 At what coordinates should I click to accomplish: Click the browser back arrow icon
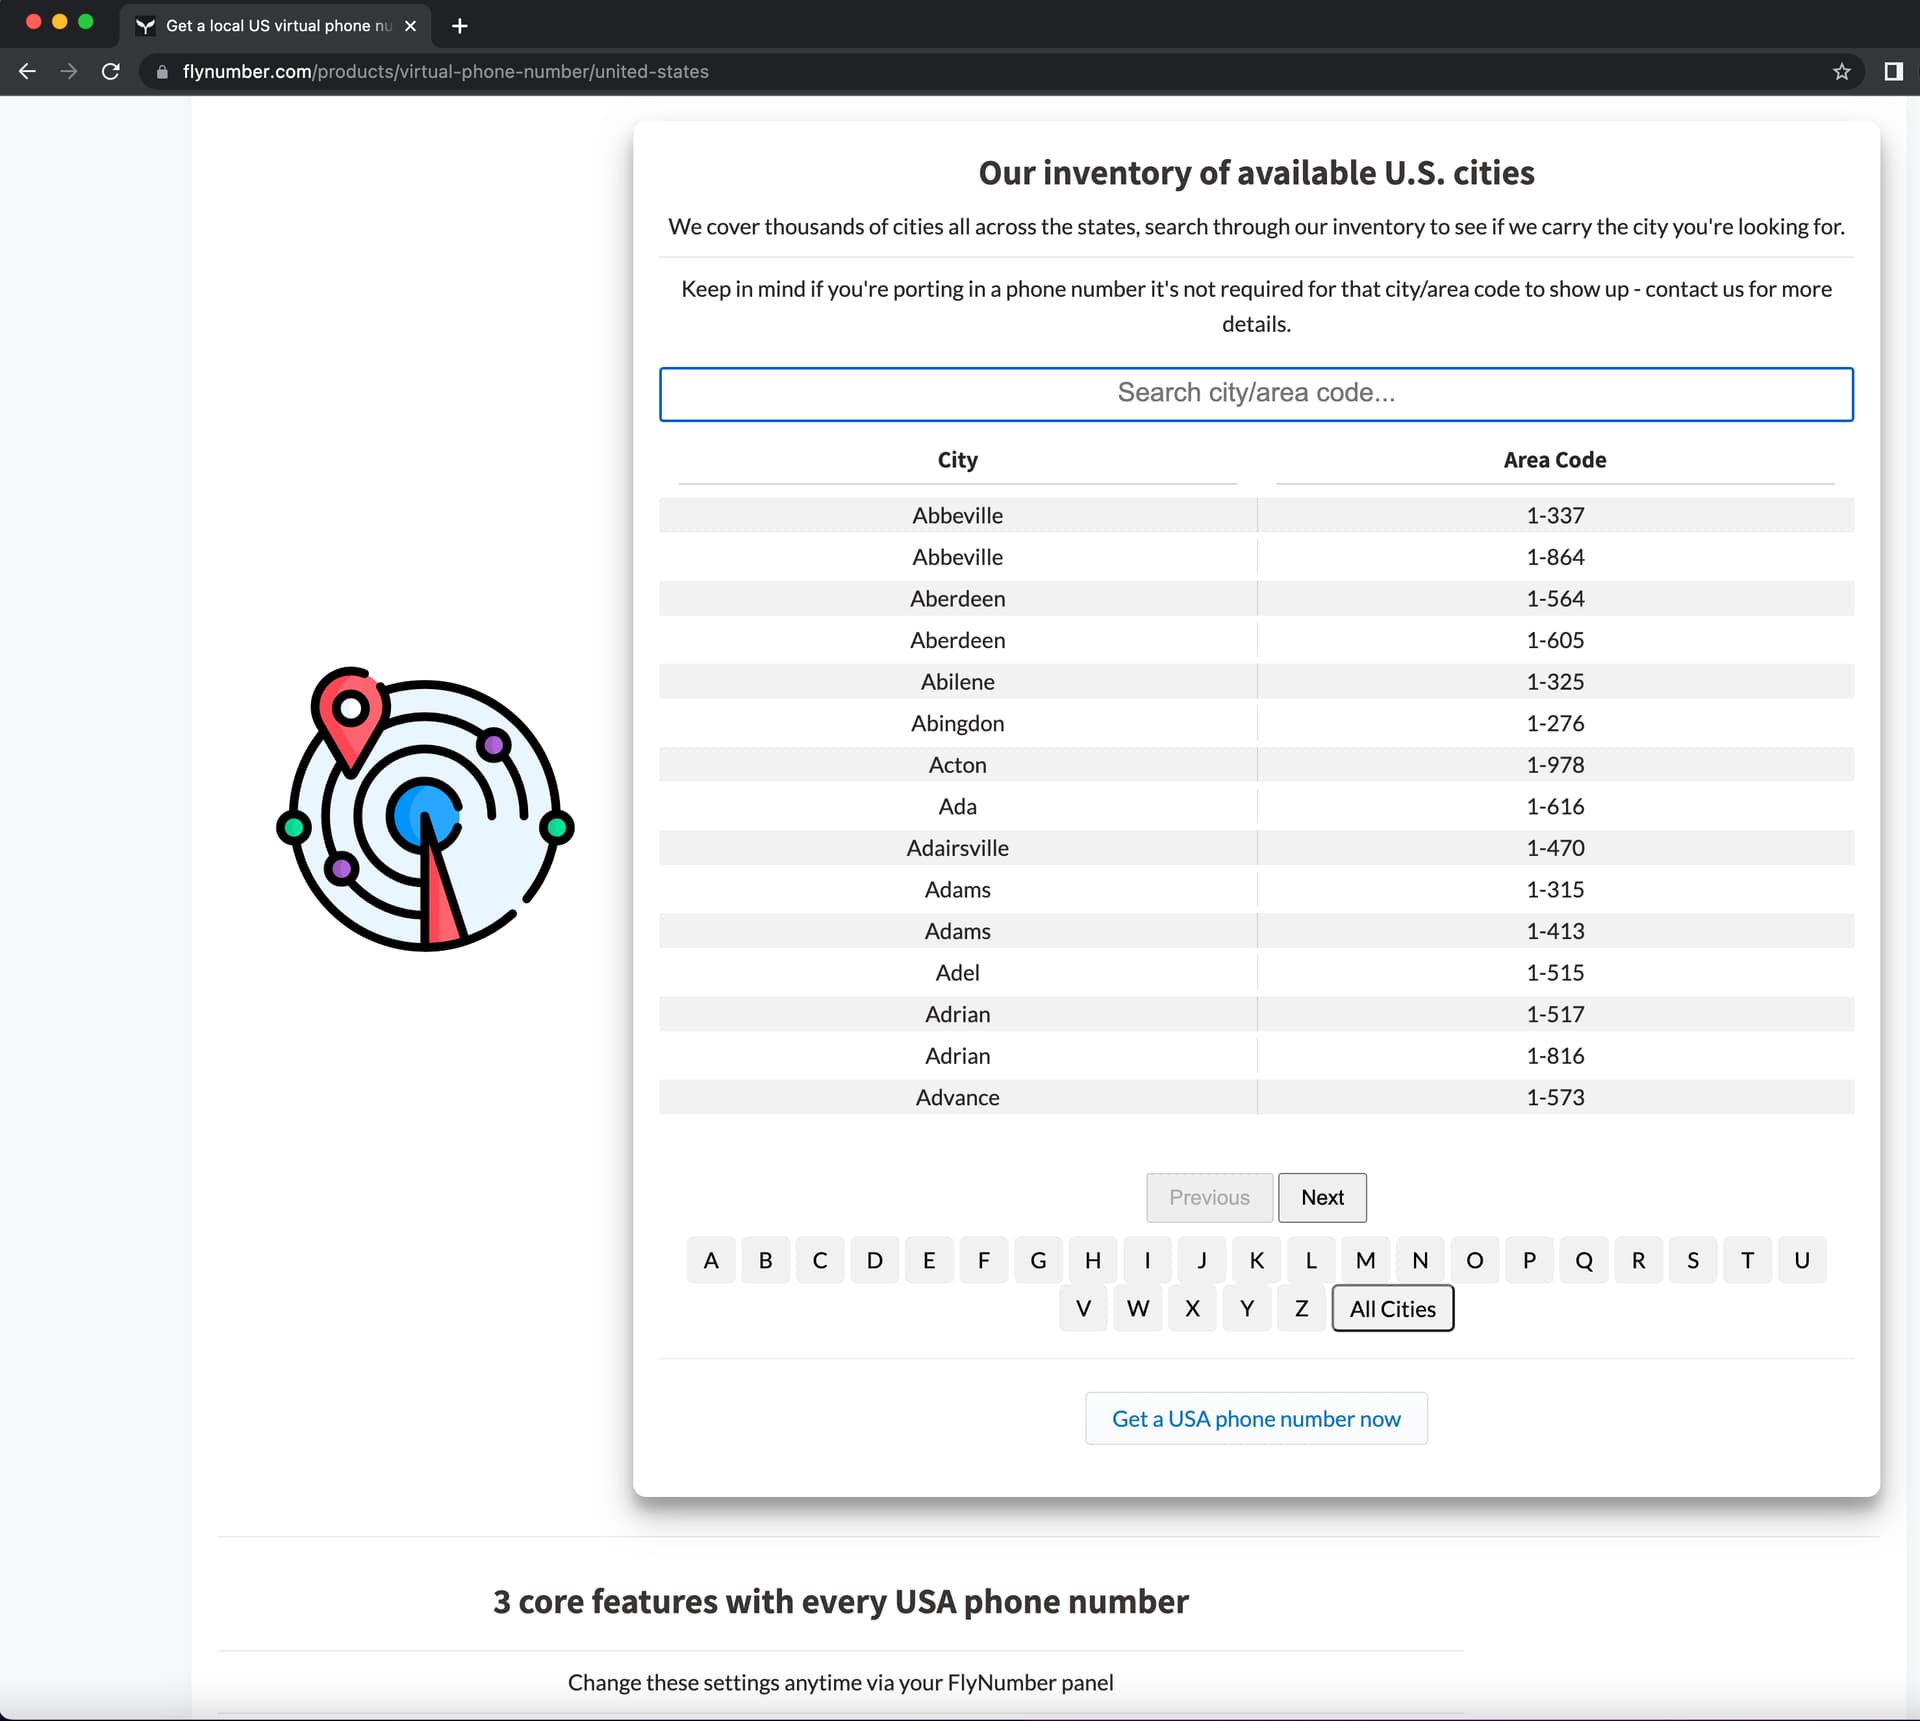coord(27,71)
